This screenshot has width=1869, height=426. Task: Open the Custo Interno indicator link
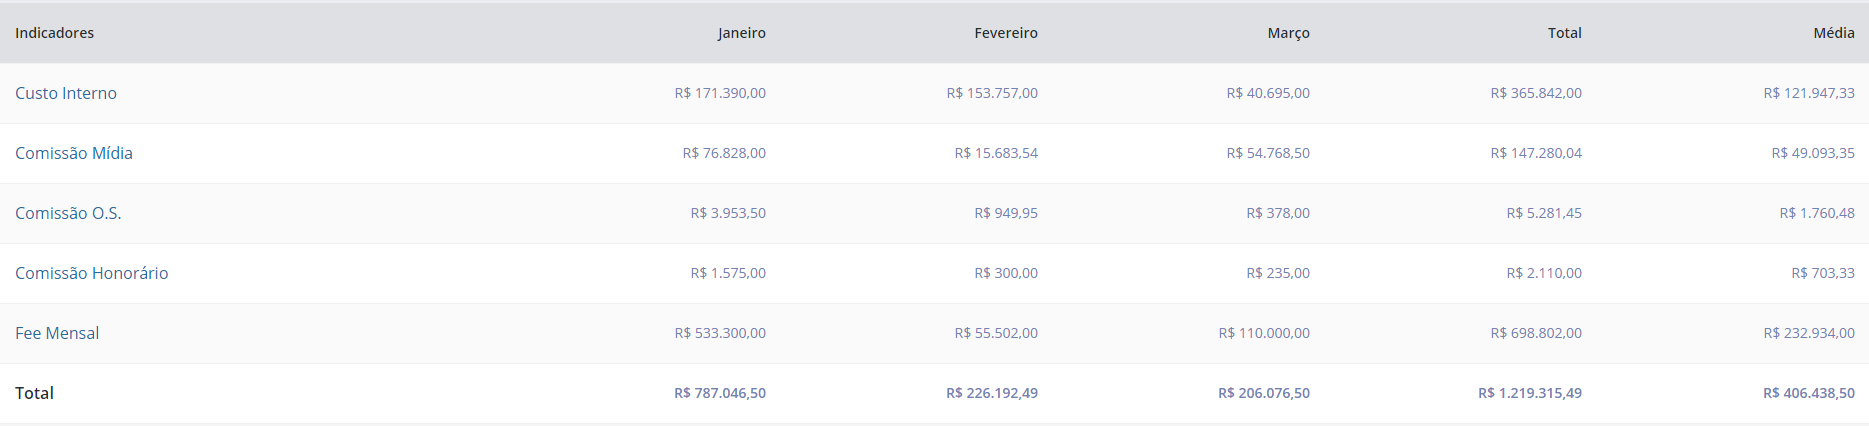pyautogui.click(x=66, y=93)
